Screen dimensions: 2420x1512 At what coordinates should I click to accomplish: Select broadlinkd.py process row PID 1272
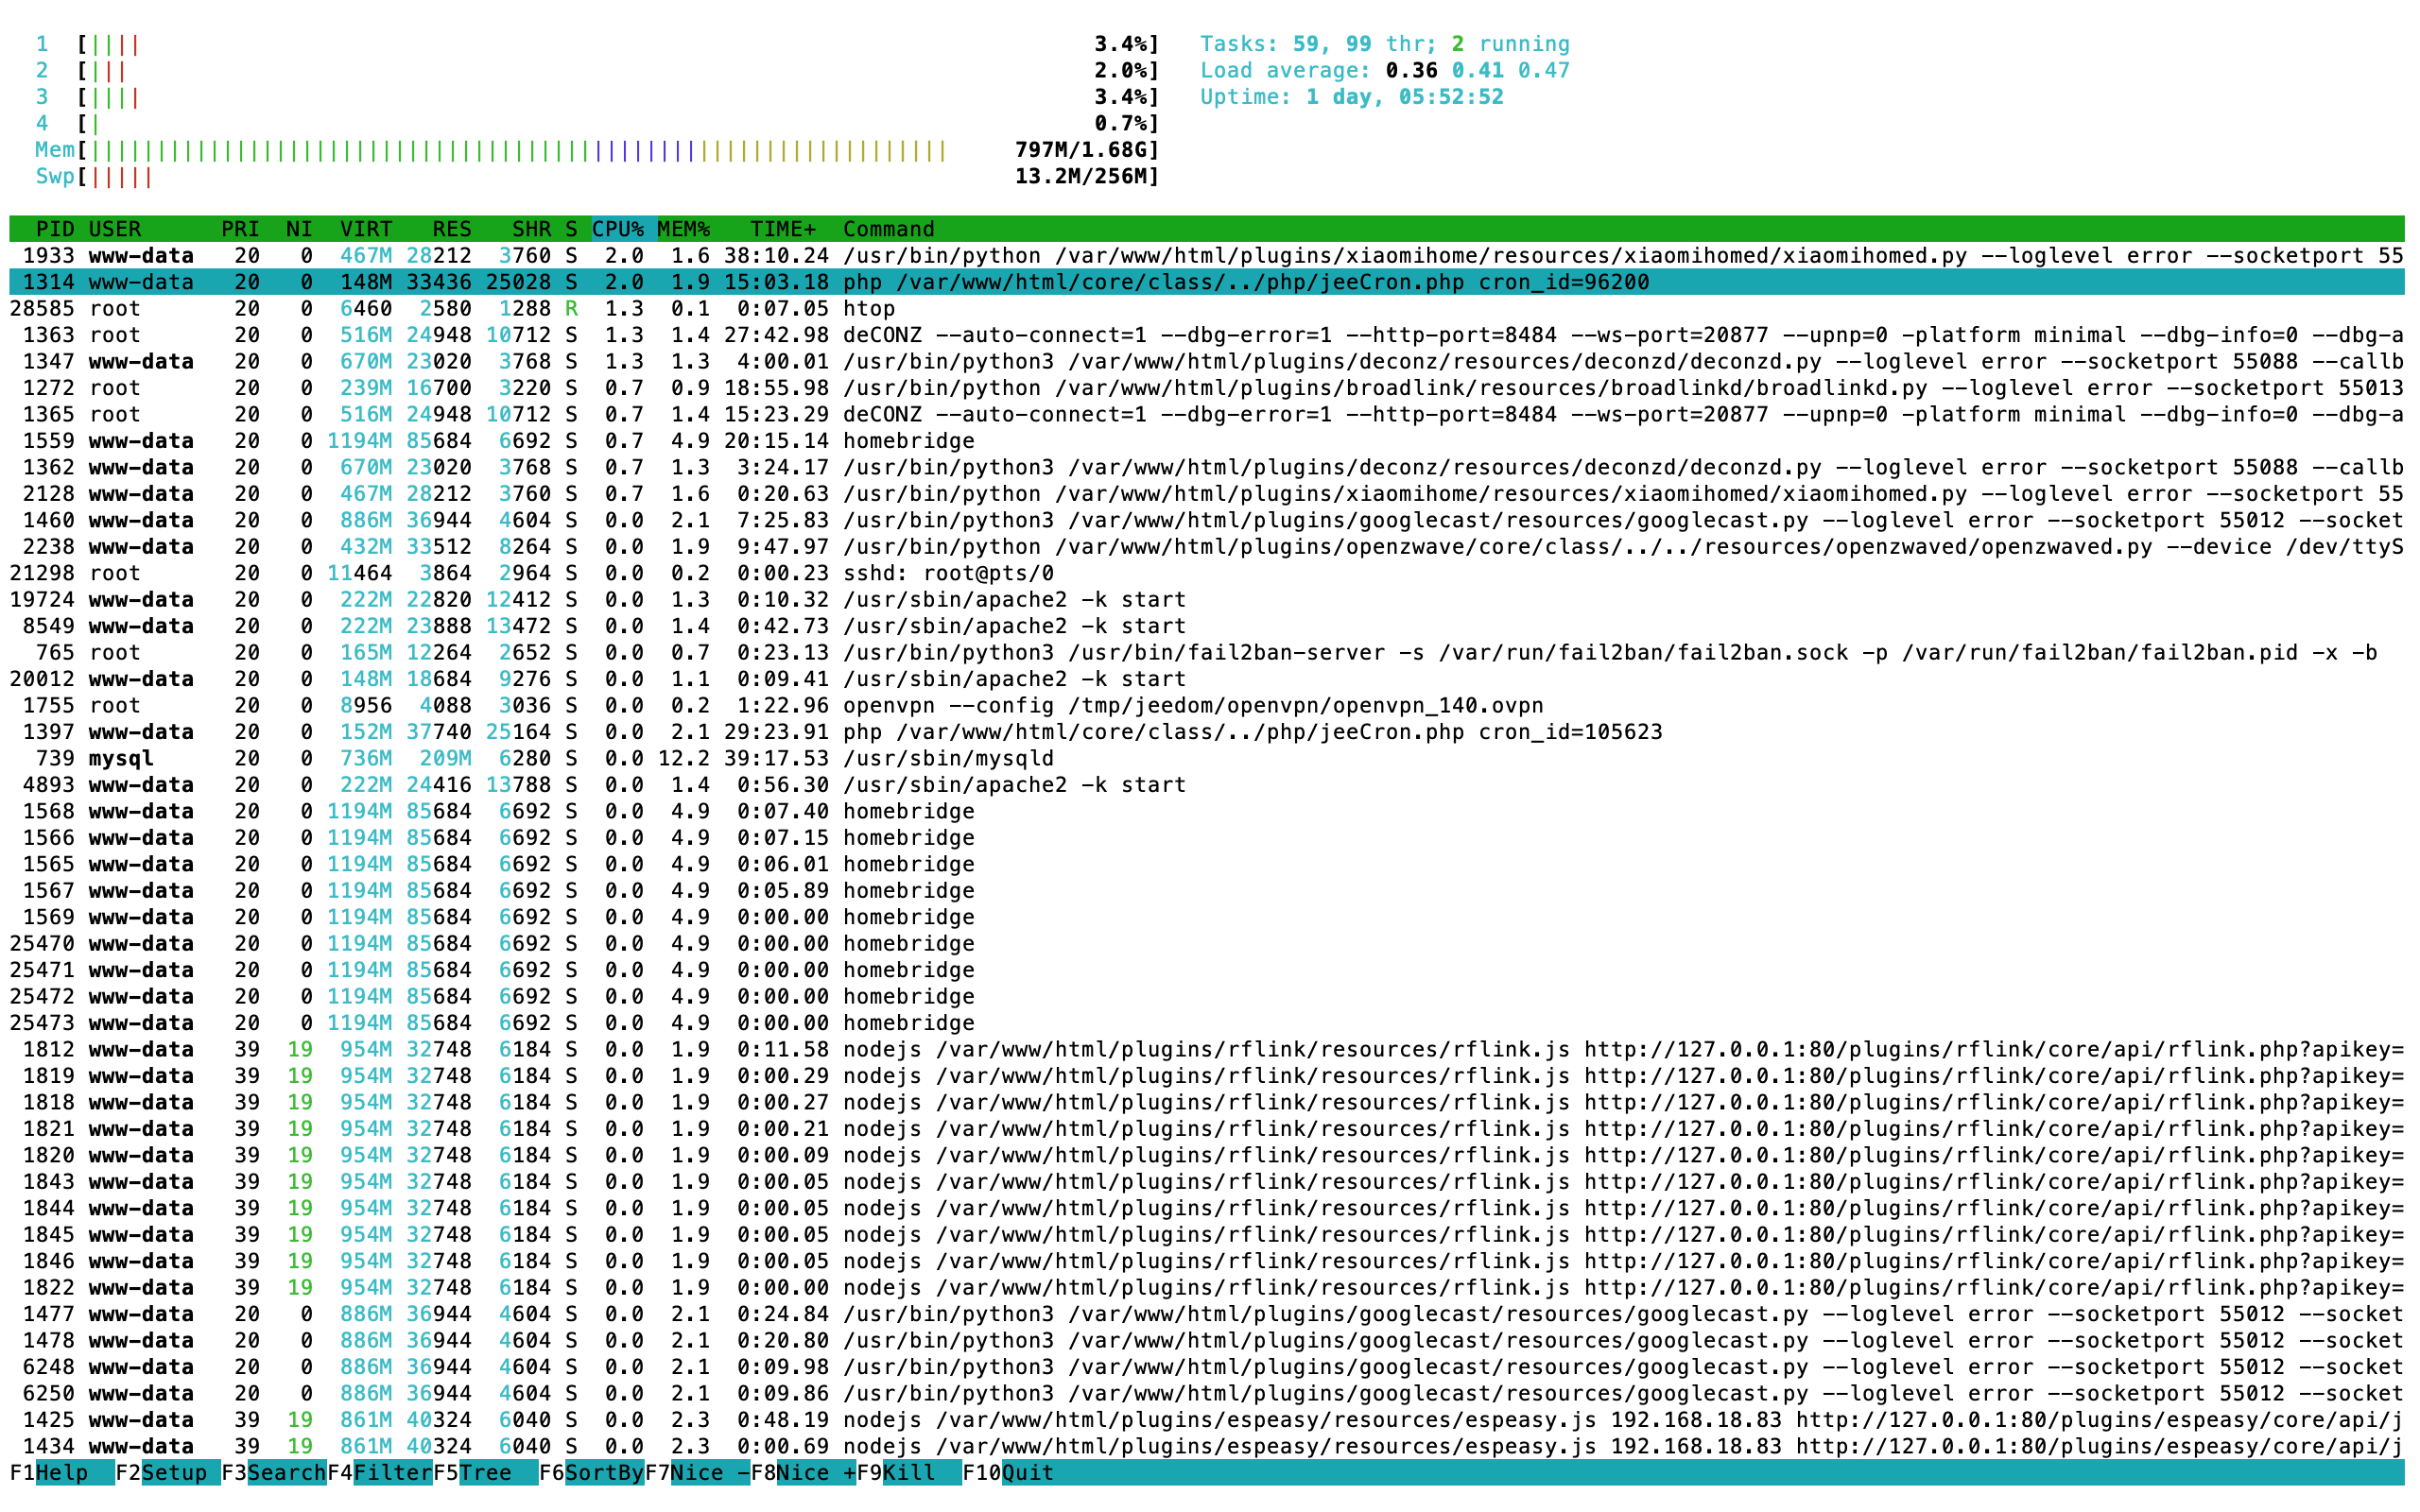[1207, 388]
